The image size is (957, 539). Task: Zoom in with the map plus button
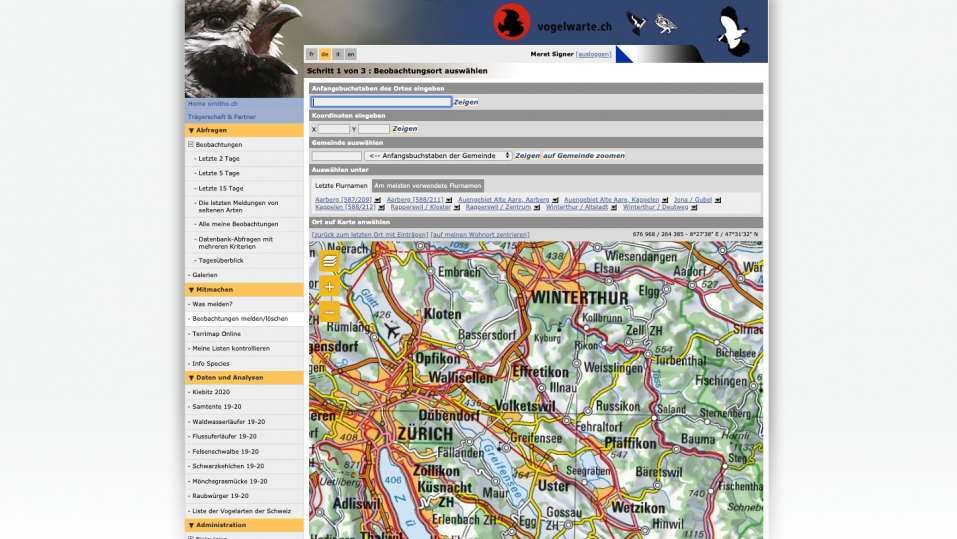(x=329, y=287)
